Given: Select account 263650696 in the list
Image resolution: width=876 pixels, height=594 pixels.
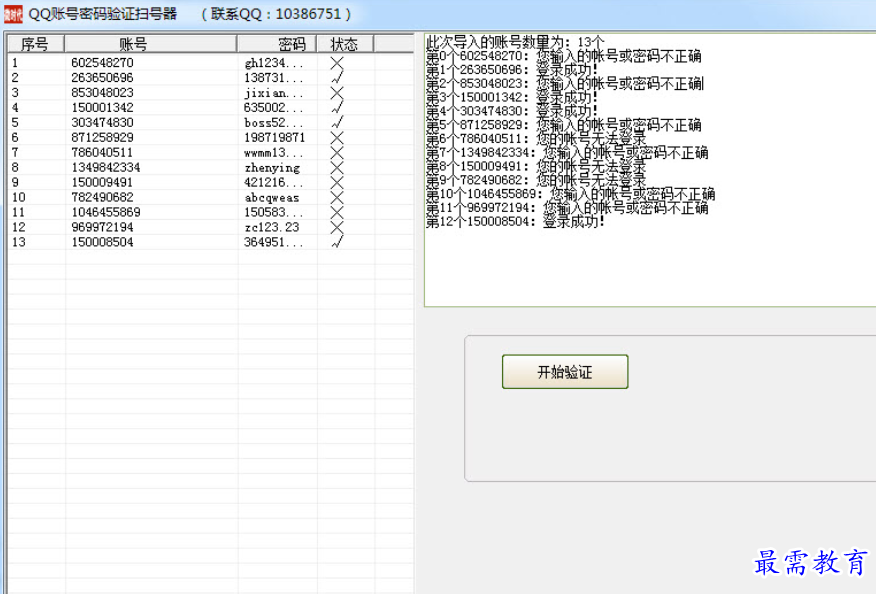Looking at the screenshot, I should tap(102, 78).
